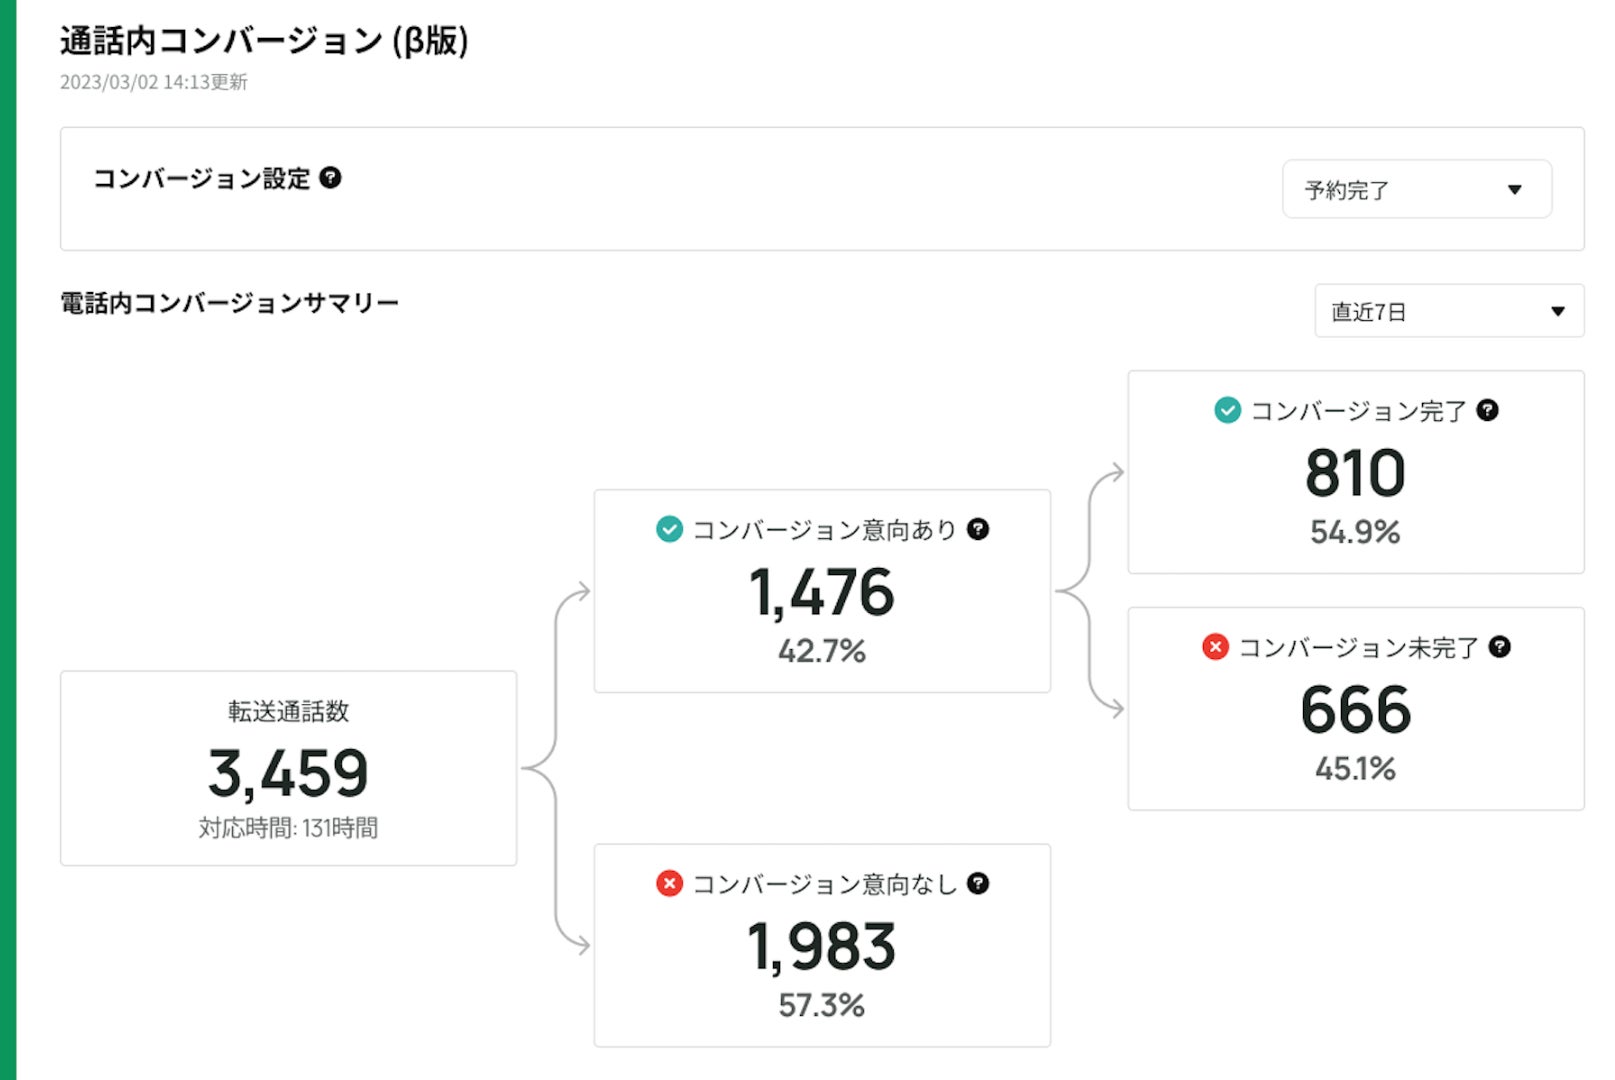Click green check icon for コンバージョン意向あり
This screenshot has width=1615, height=1080.
coord(669,529)
